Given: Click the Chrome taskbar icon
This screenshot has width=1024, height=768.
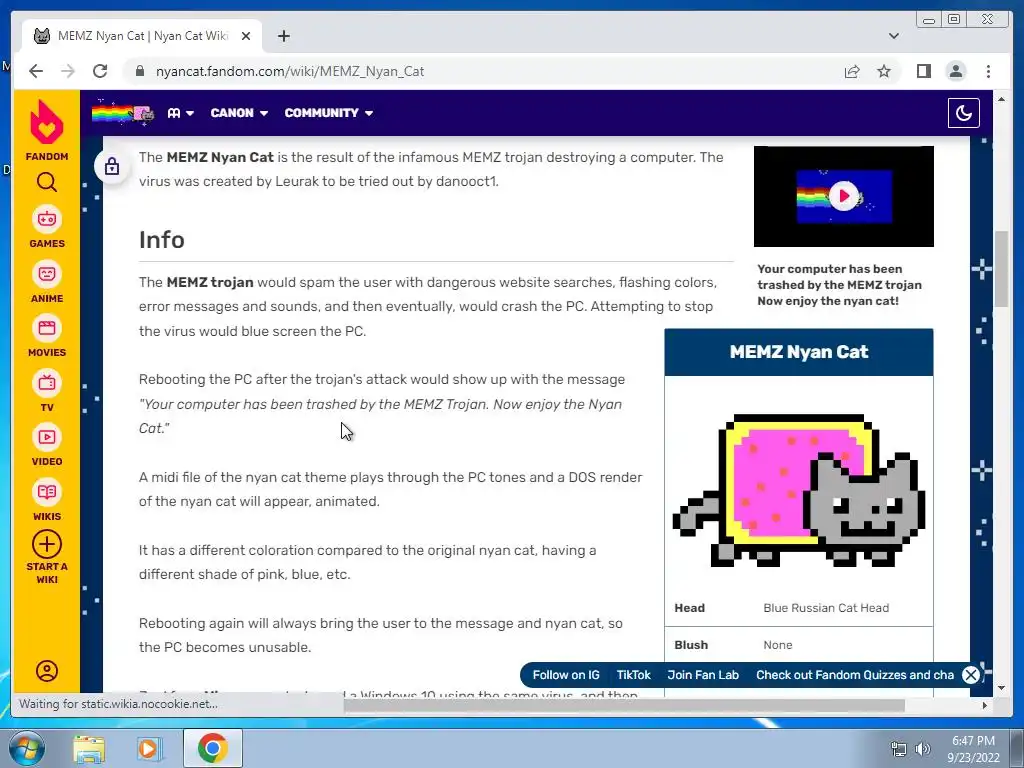Looking at the screenshot, I should [212, 748].
